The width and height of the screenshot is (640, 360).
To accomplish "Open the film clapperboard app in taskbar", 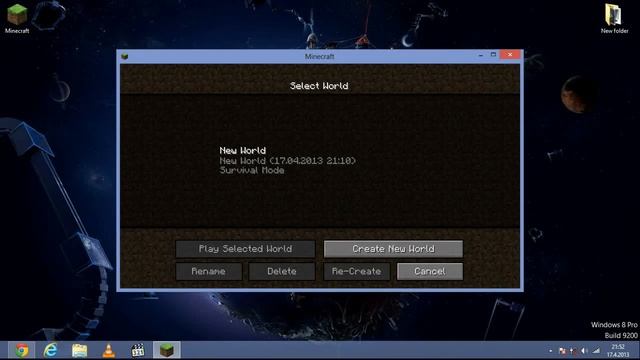I will 138,350.
